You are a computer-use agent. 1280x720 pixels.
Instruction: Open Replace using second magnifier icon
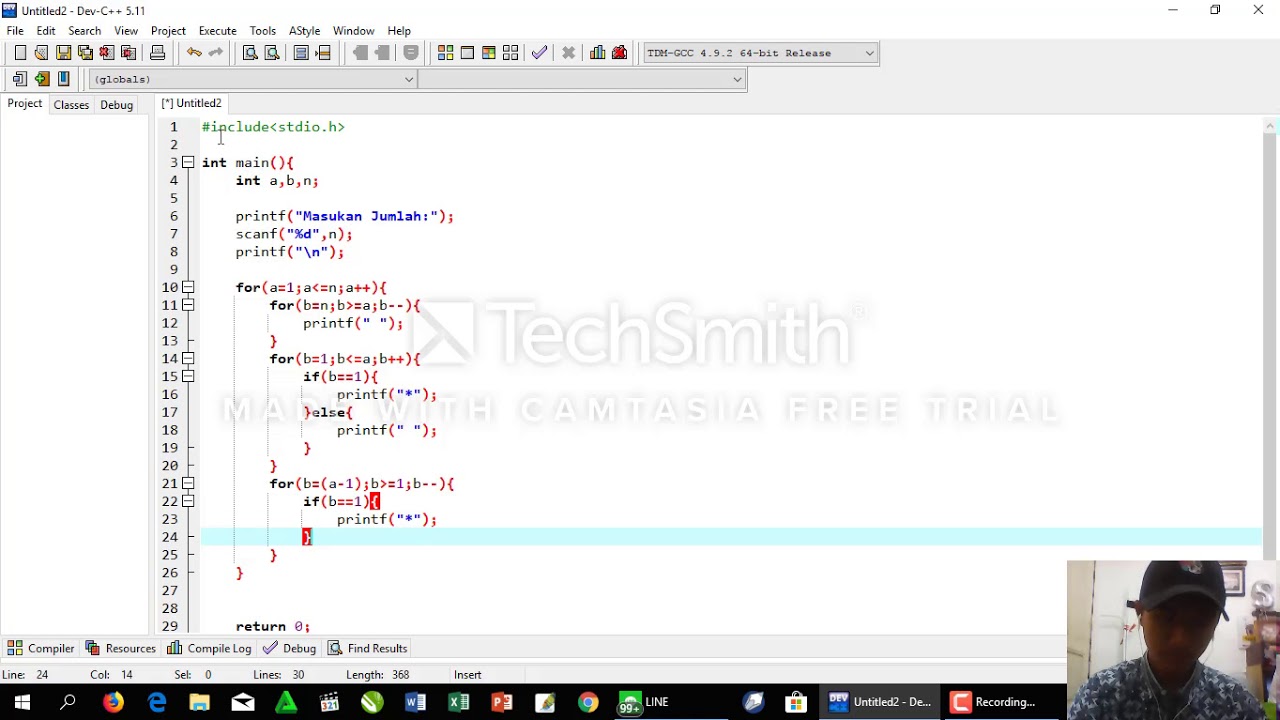pos(272,53)
